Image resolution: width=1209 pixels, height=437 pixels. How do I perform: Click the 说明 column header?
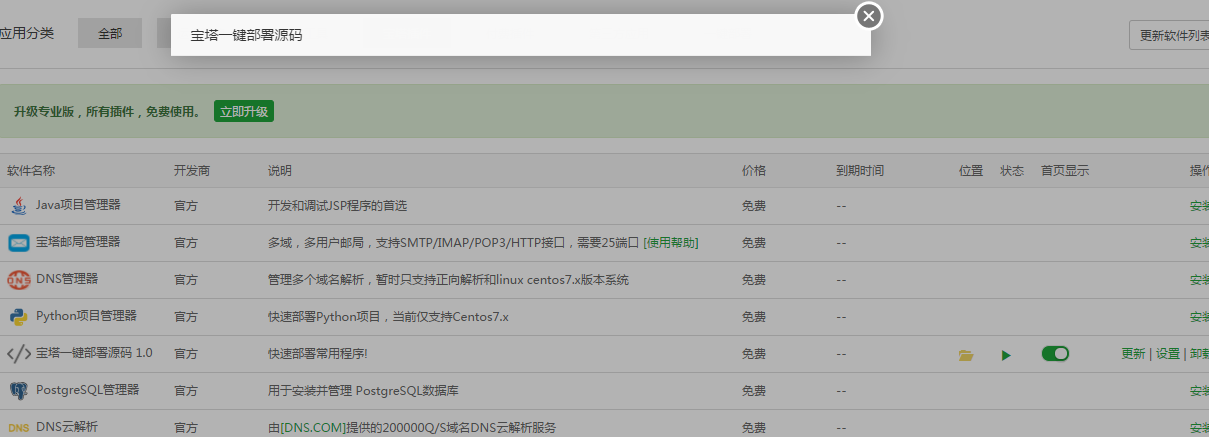pos(280,171)
